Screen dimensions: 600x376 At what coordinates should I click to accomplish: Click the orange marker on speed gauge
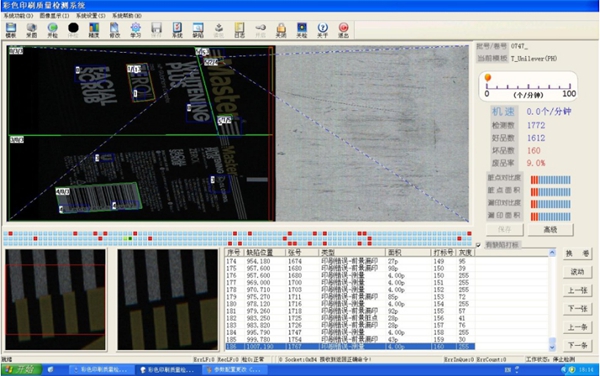(488, 78)
